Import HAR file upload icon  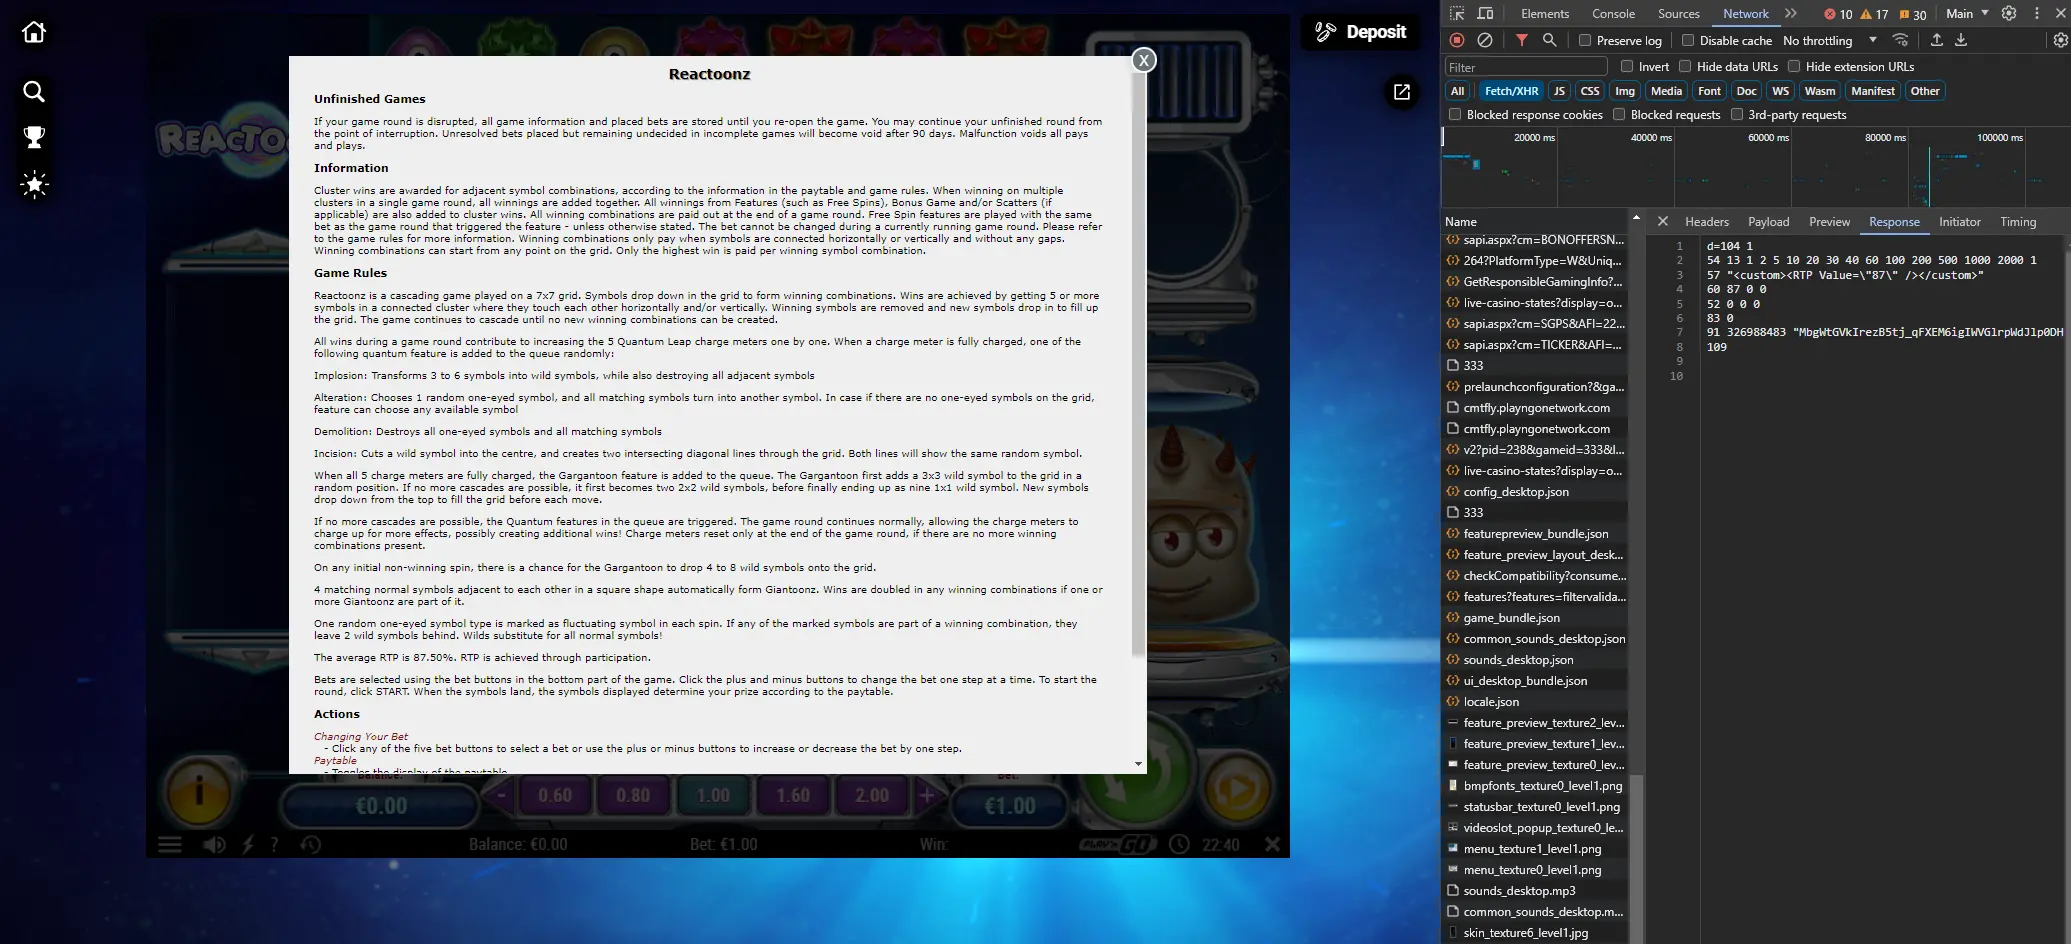[x=1937, y=40]
